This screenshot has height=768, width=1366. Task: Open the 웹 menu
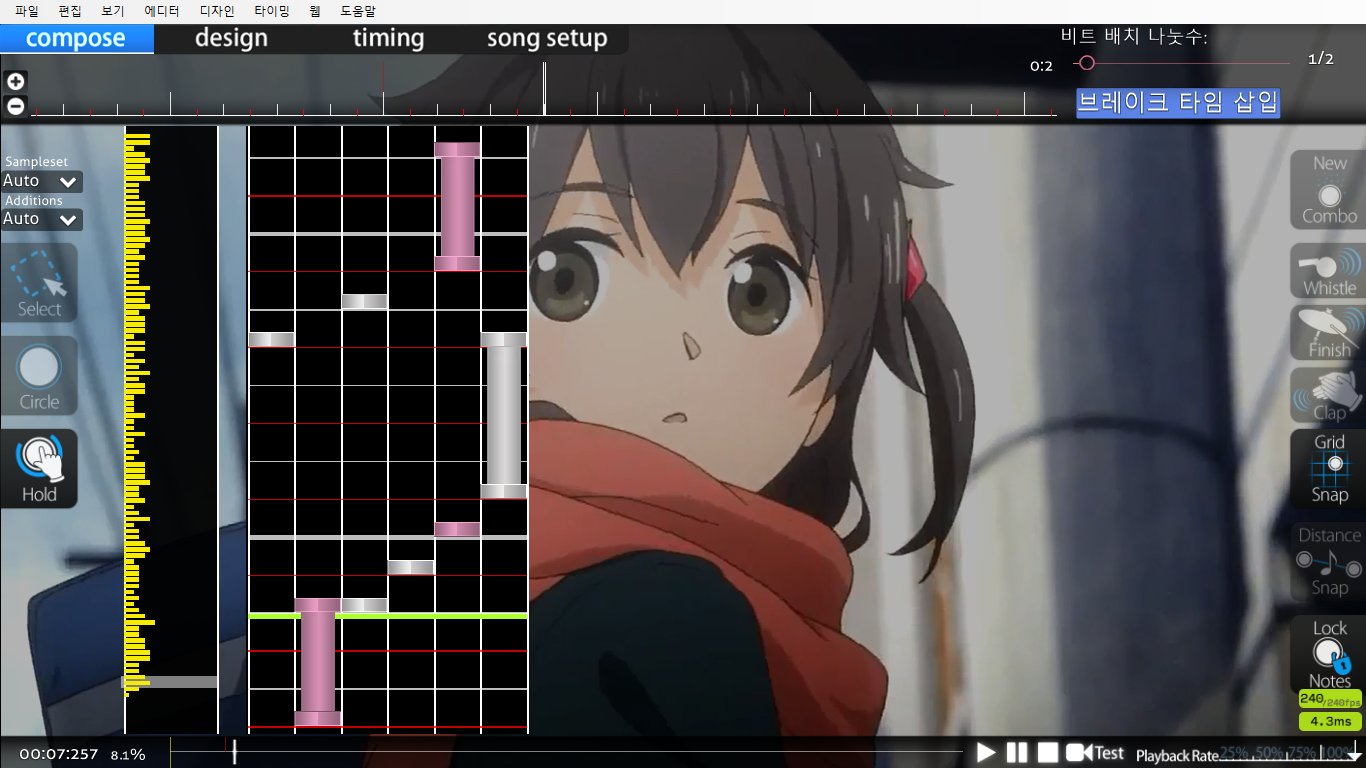(x=315, y=11)
